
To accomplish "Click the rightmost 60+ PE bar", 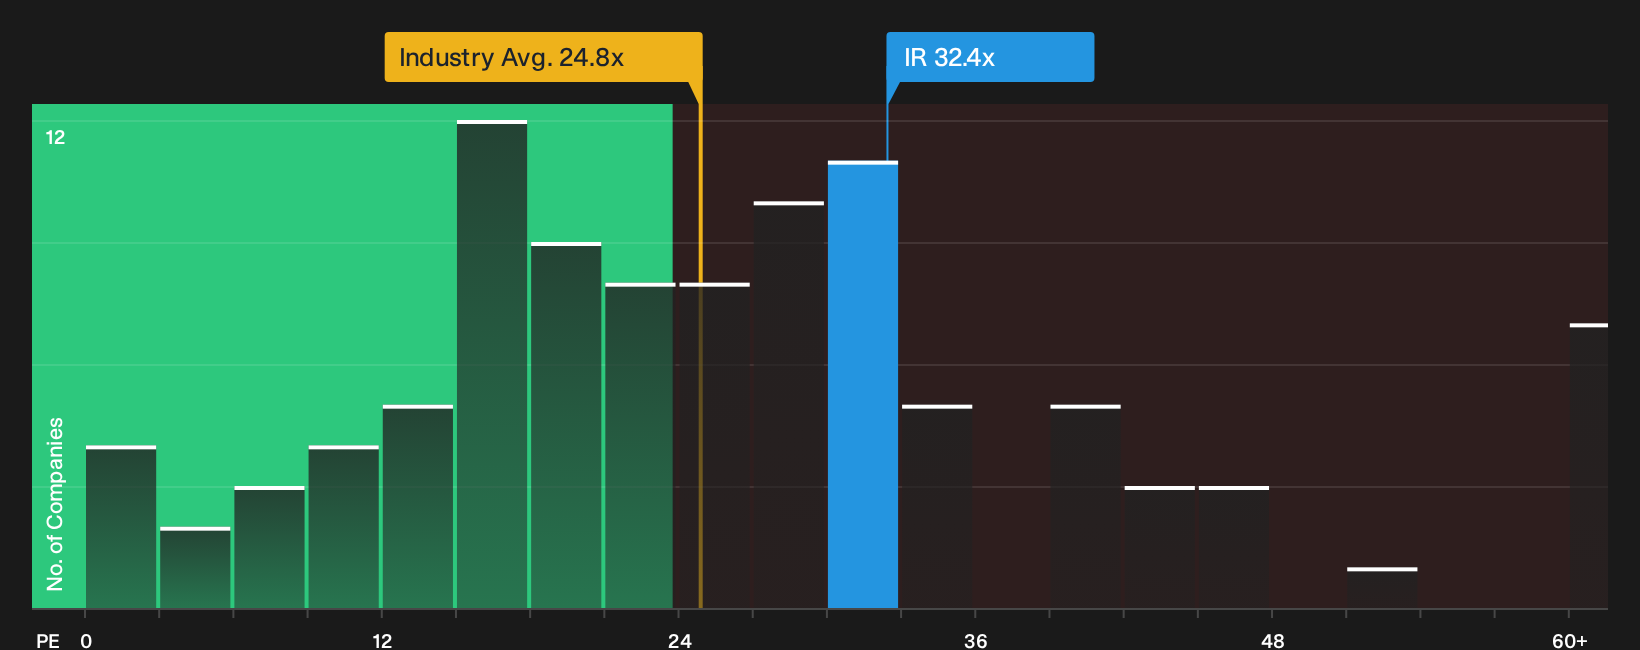I will pos(1589,466).
